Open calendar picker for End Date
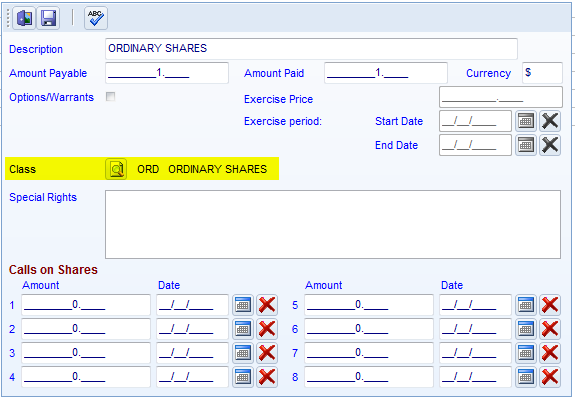The width and height of the screenshot is (575, 399). coord(525,145)
